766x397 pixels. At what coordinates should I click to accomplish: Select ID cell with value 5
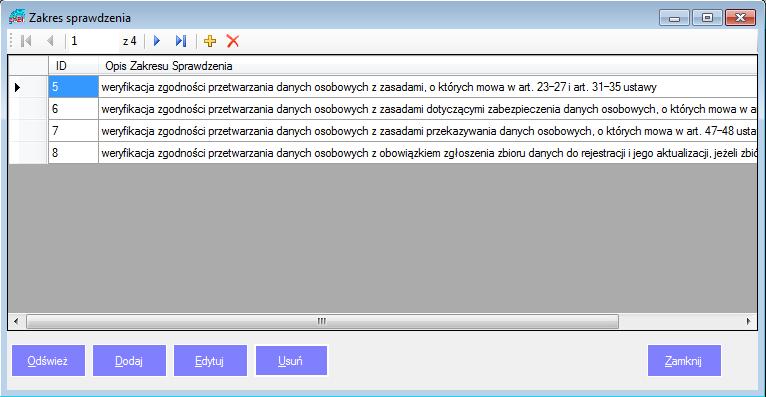pyautogui.click(x=73, y=87)
